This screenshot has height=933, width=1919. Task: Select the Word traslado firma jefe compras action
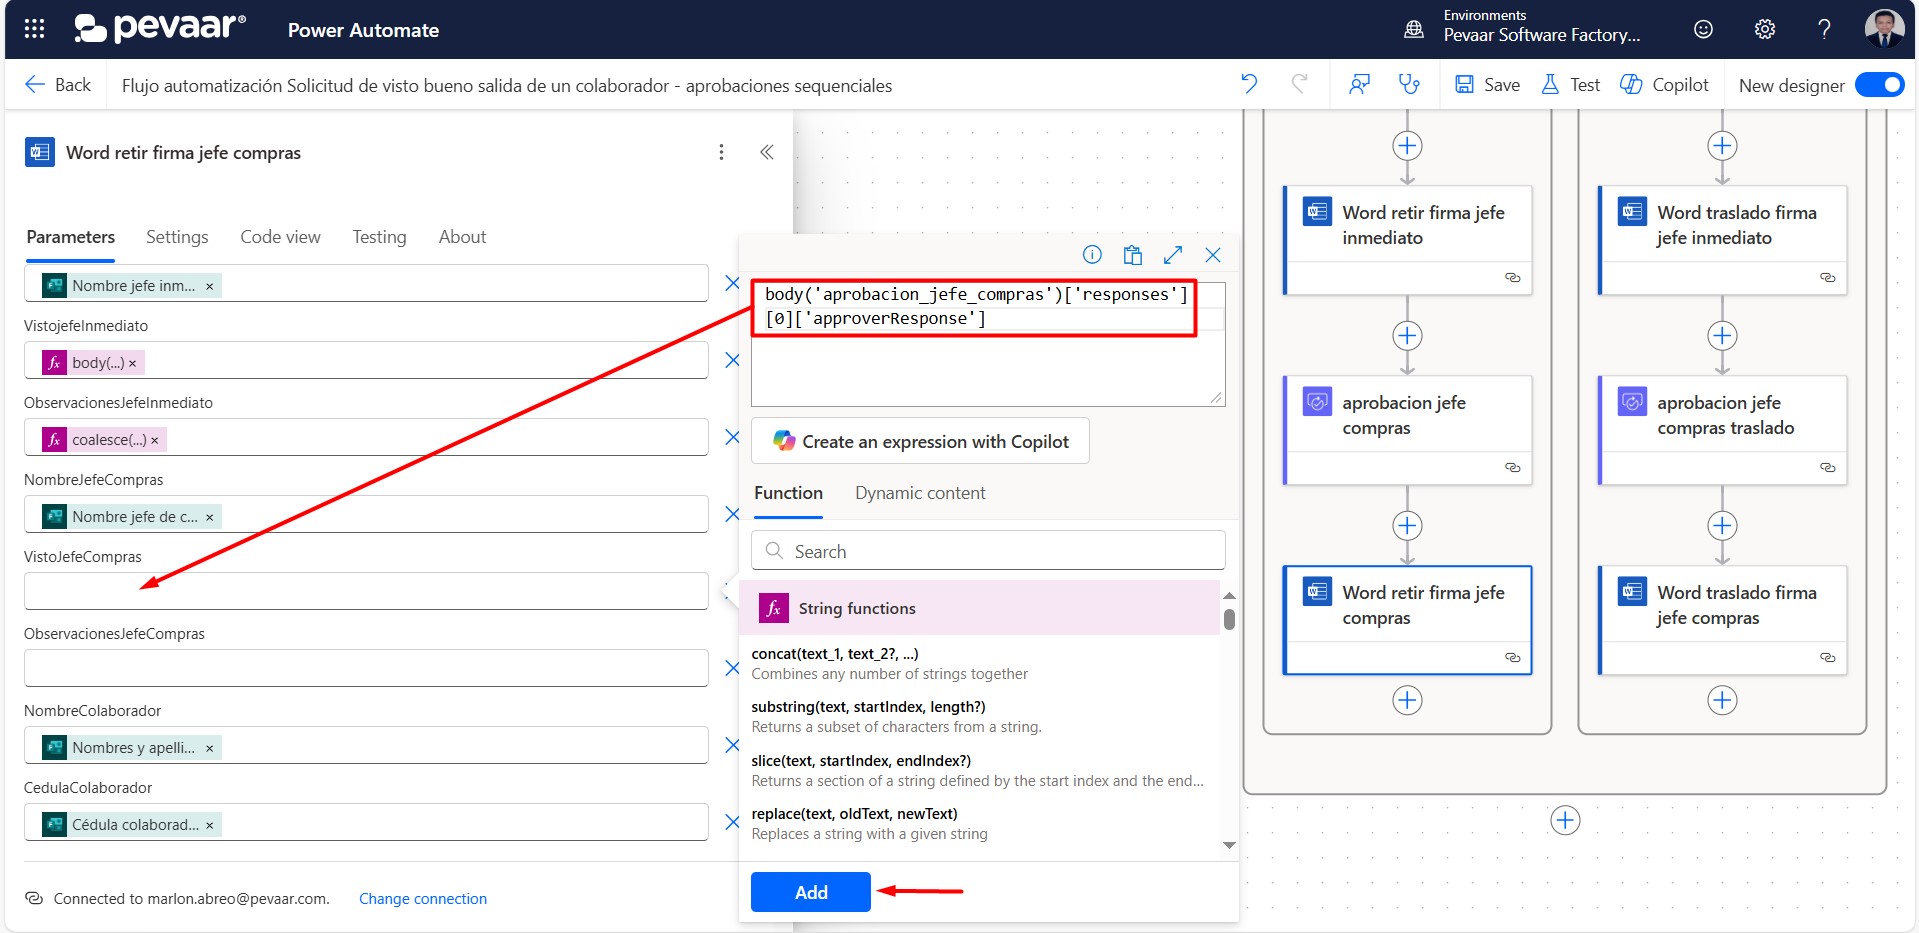click(x=1723, y=620)
